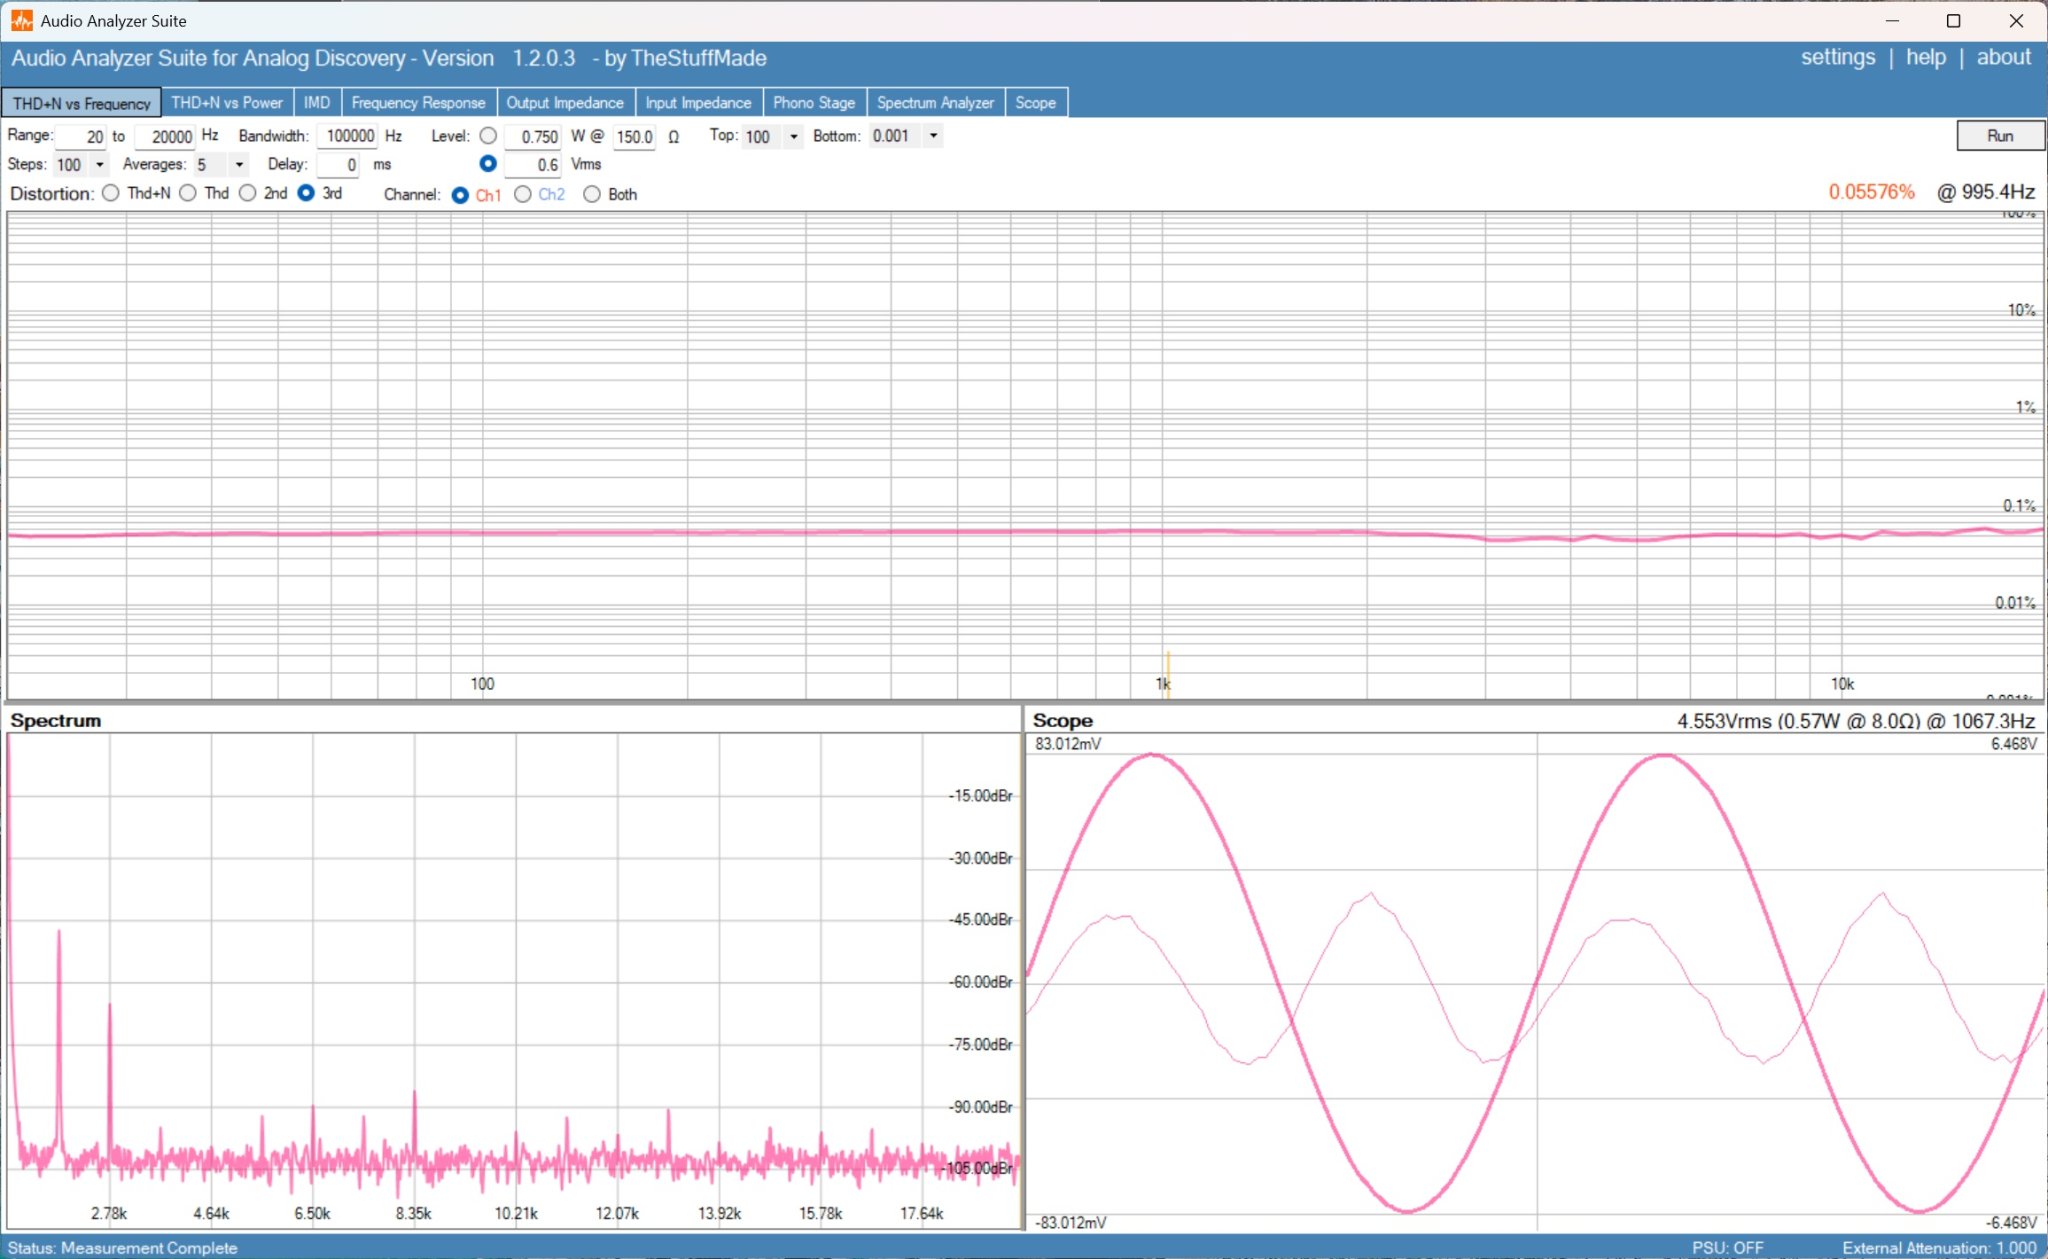
Task: Click Status: Measurement Complete text
Action: (x=123, y=1247)
